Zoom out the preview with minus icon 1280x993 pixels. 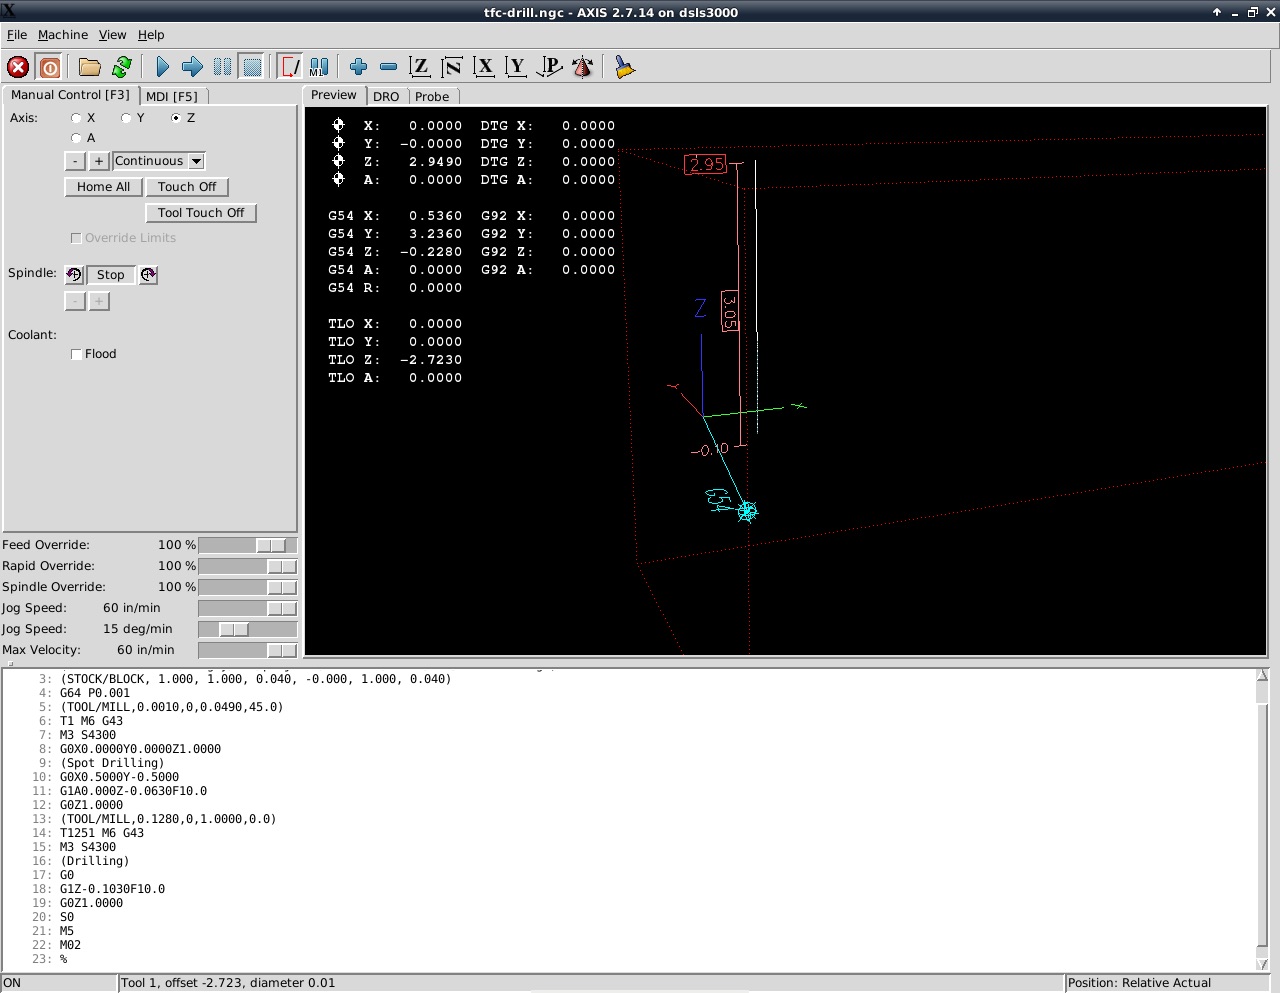[388, 67]
